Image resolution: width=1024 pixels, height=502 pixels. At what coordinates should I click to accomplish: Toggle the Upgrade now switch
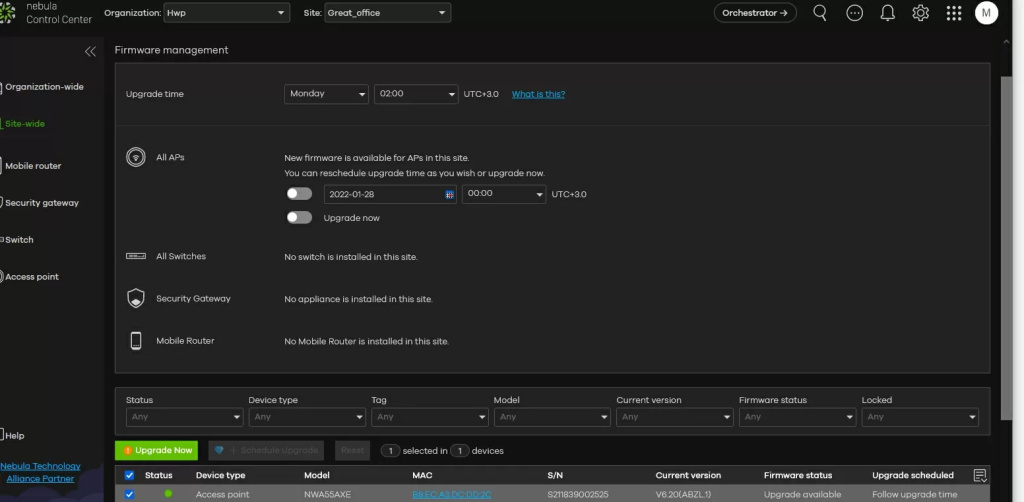(299, 217)
